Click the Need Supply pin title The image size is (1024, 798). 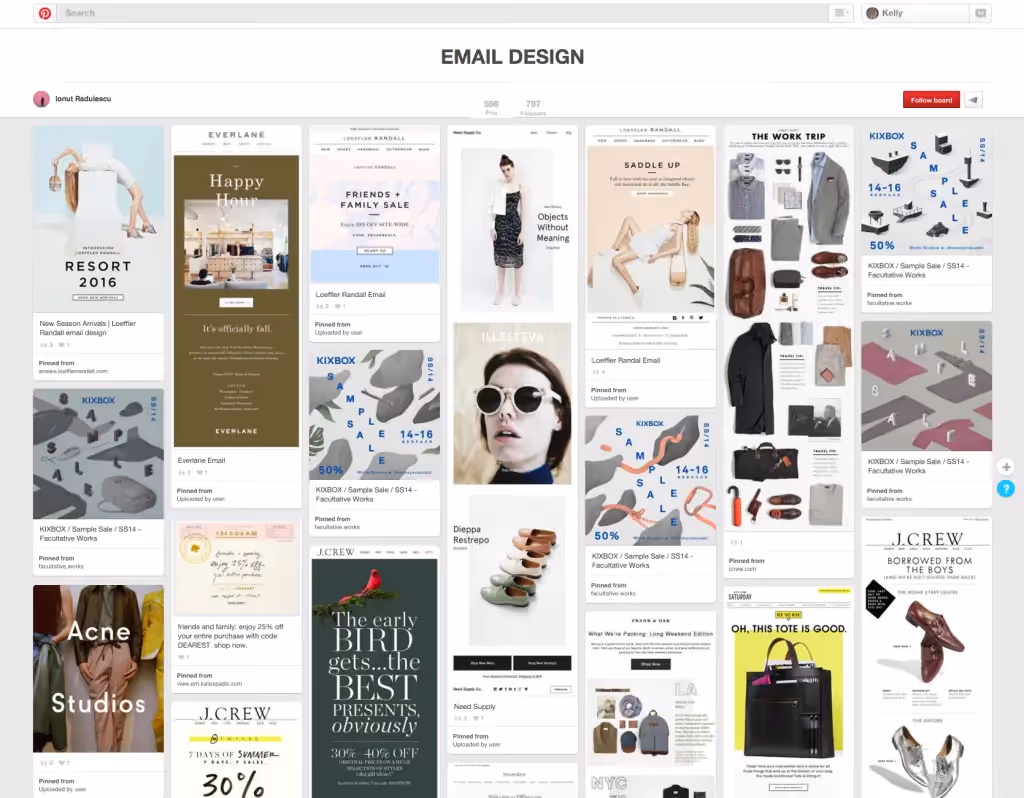pos(474,707)
